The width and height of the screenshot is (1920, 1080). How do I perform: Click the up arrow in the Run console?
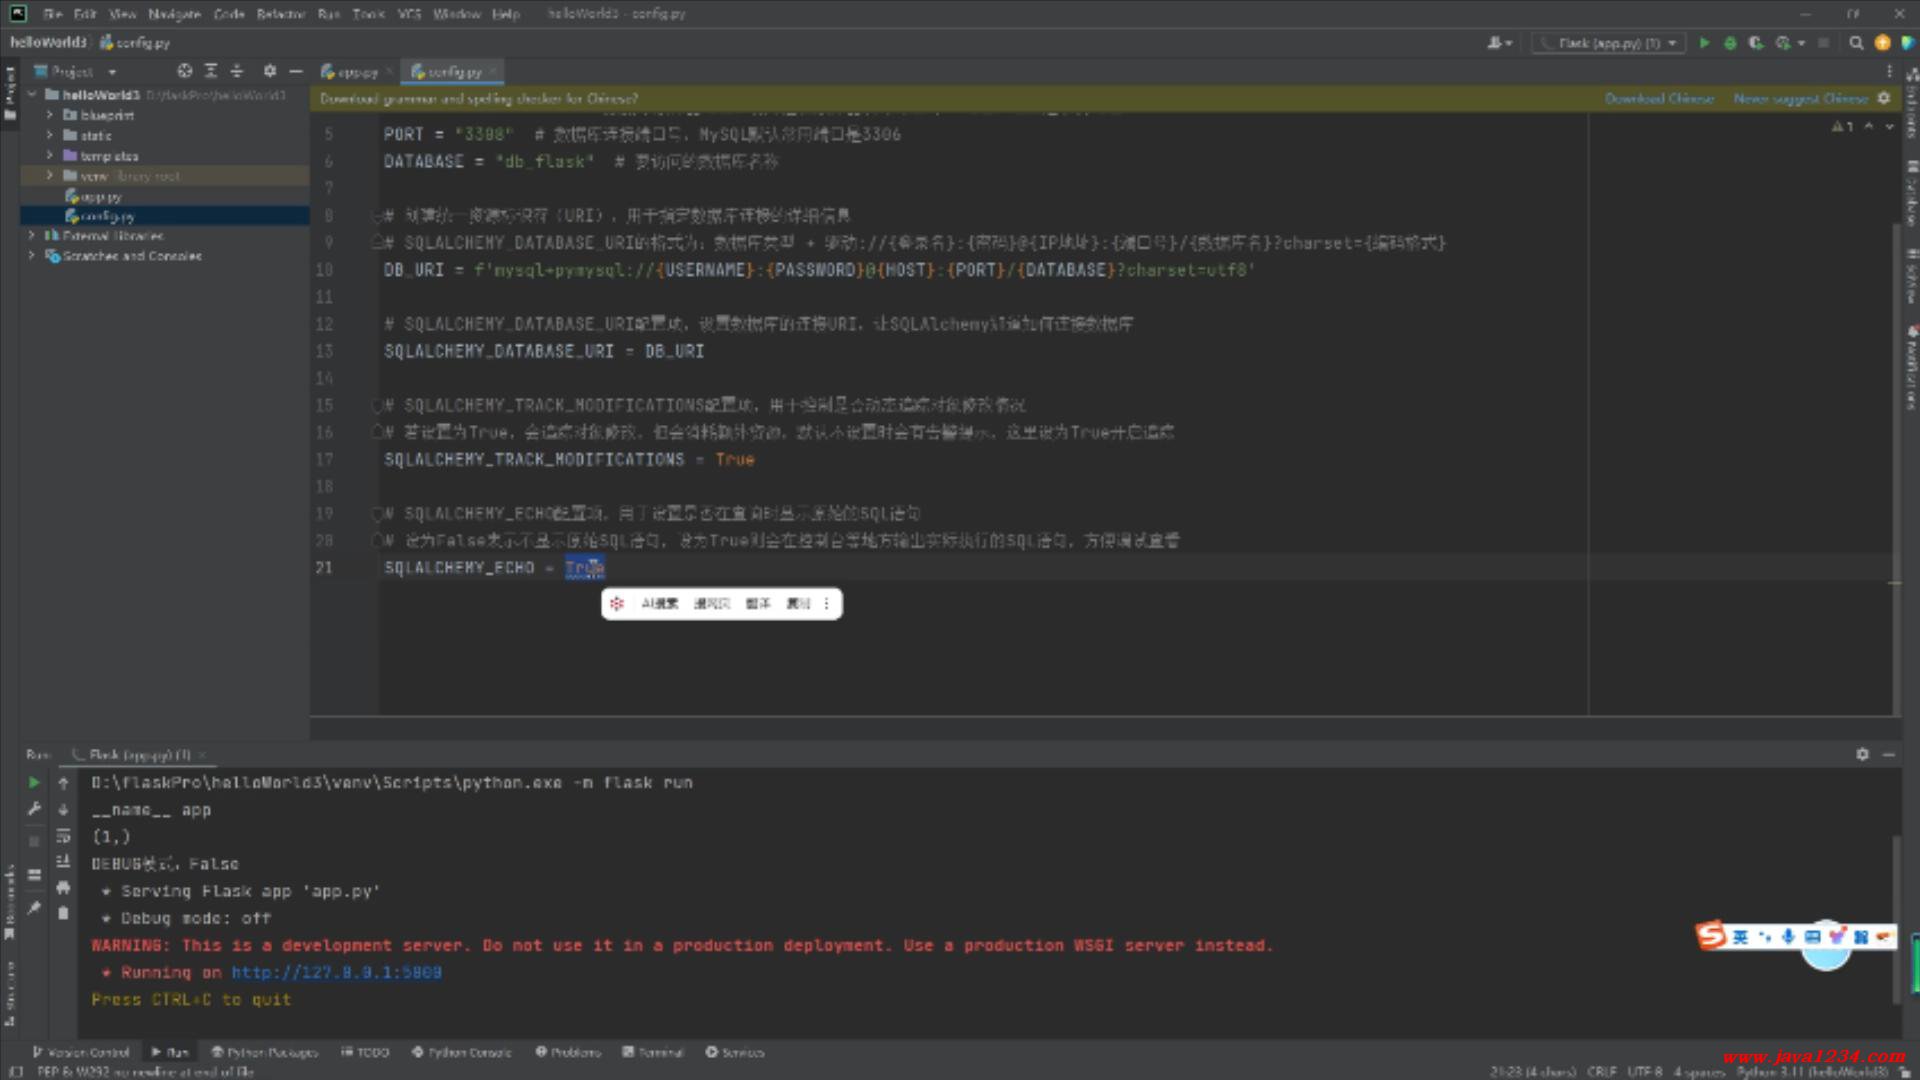(63, 783)
